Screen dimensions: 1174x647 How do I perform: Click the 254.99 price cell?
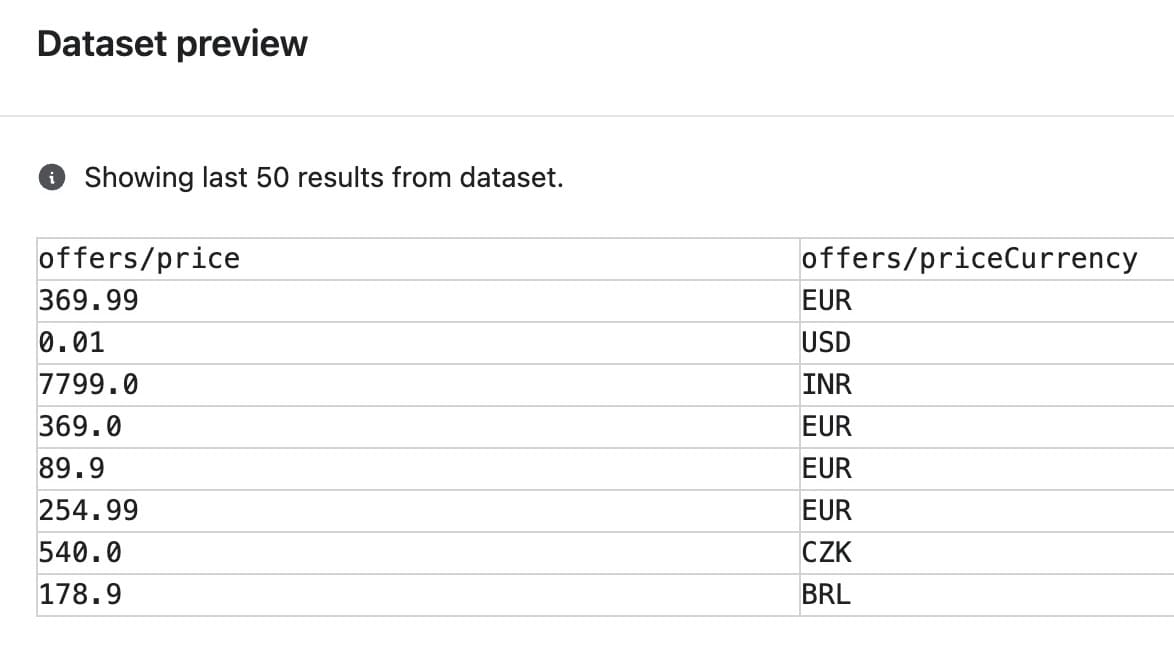418,511
